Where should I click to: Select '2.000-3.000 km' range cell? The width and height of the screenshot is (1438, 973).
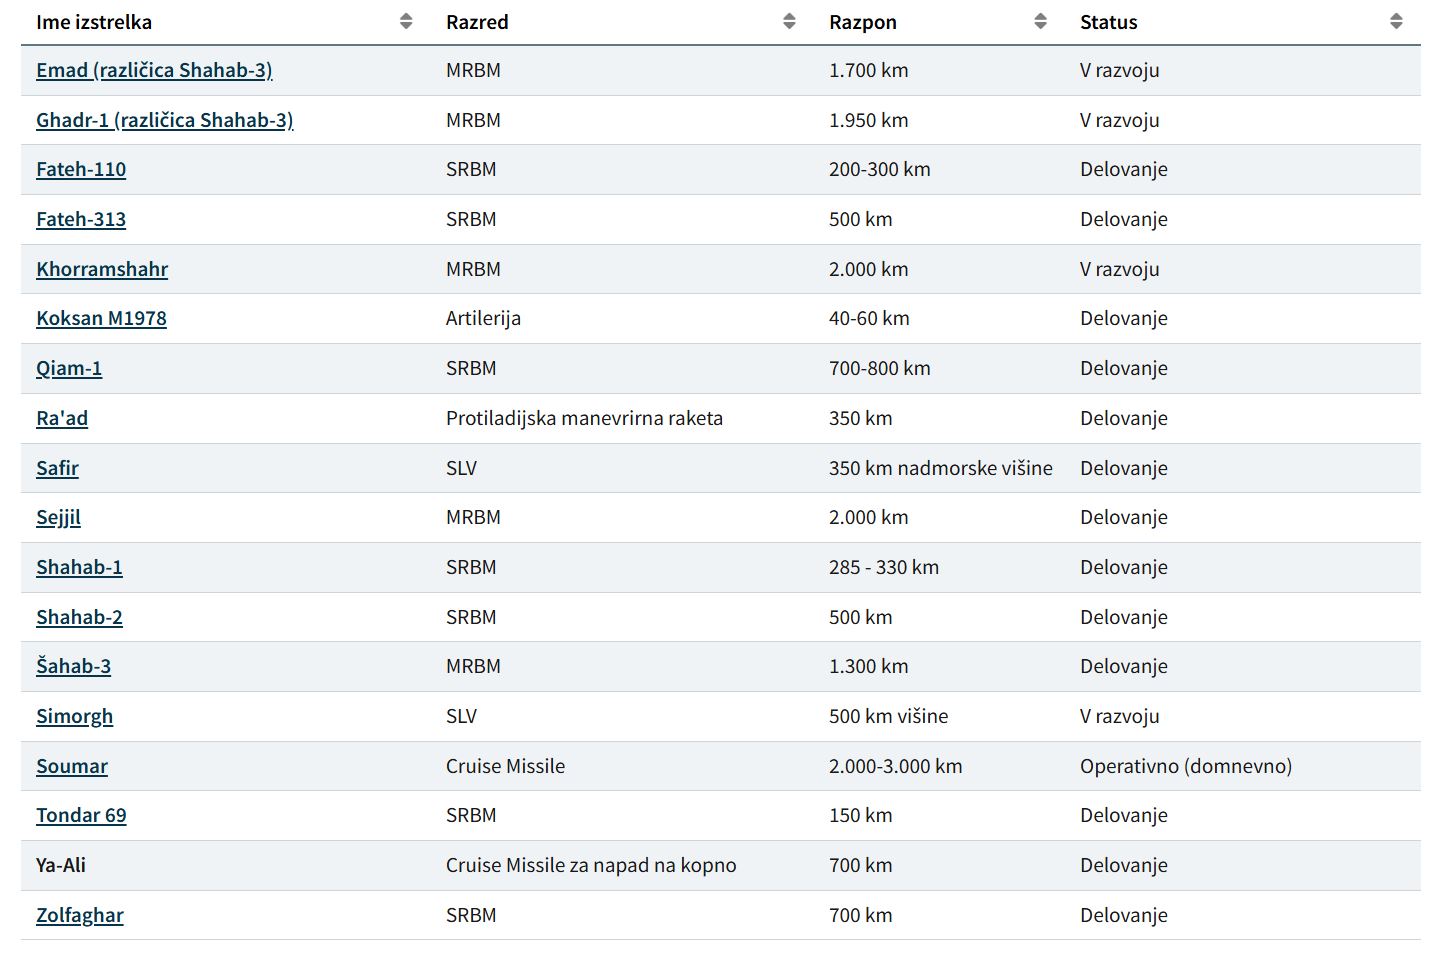coord(939,766)
